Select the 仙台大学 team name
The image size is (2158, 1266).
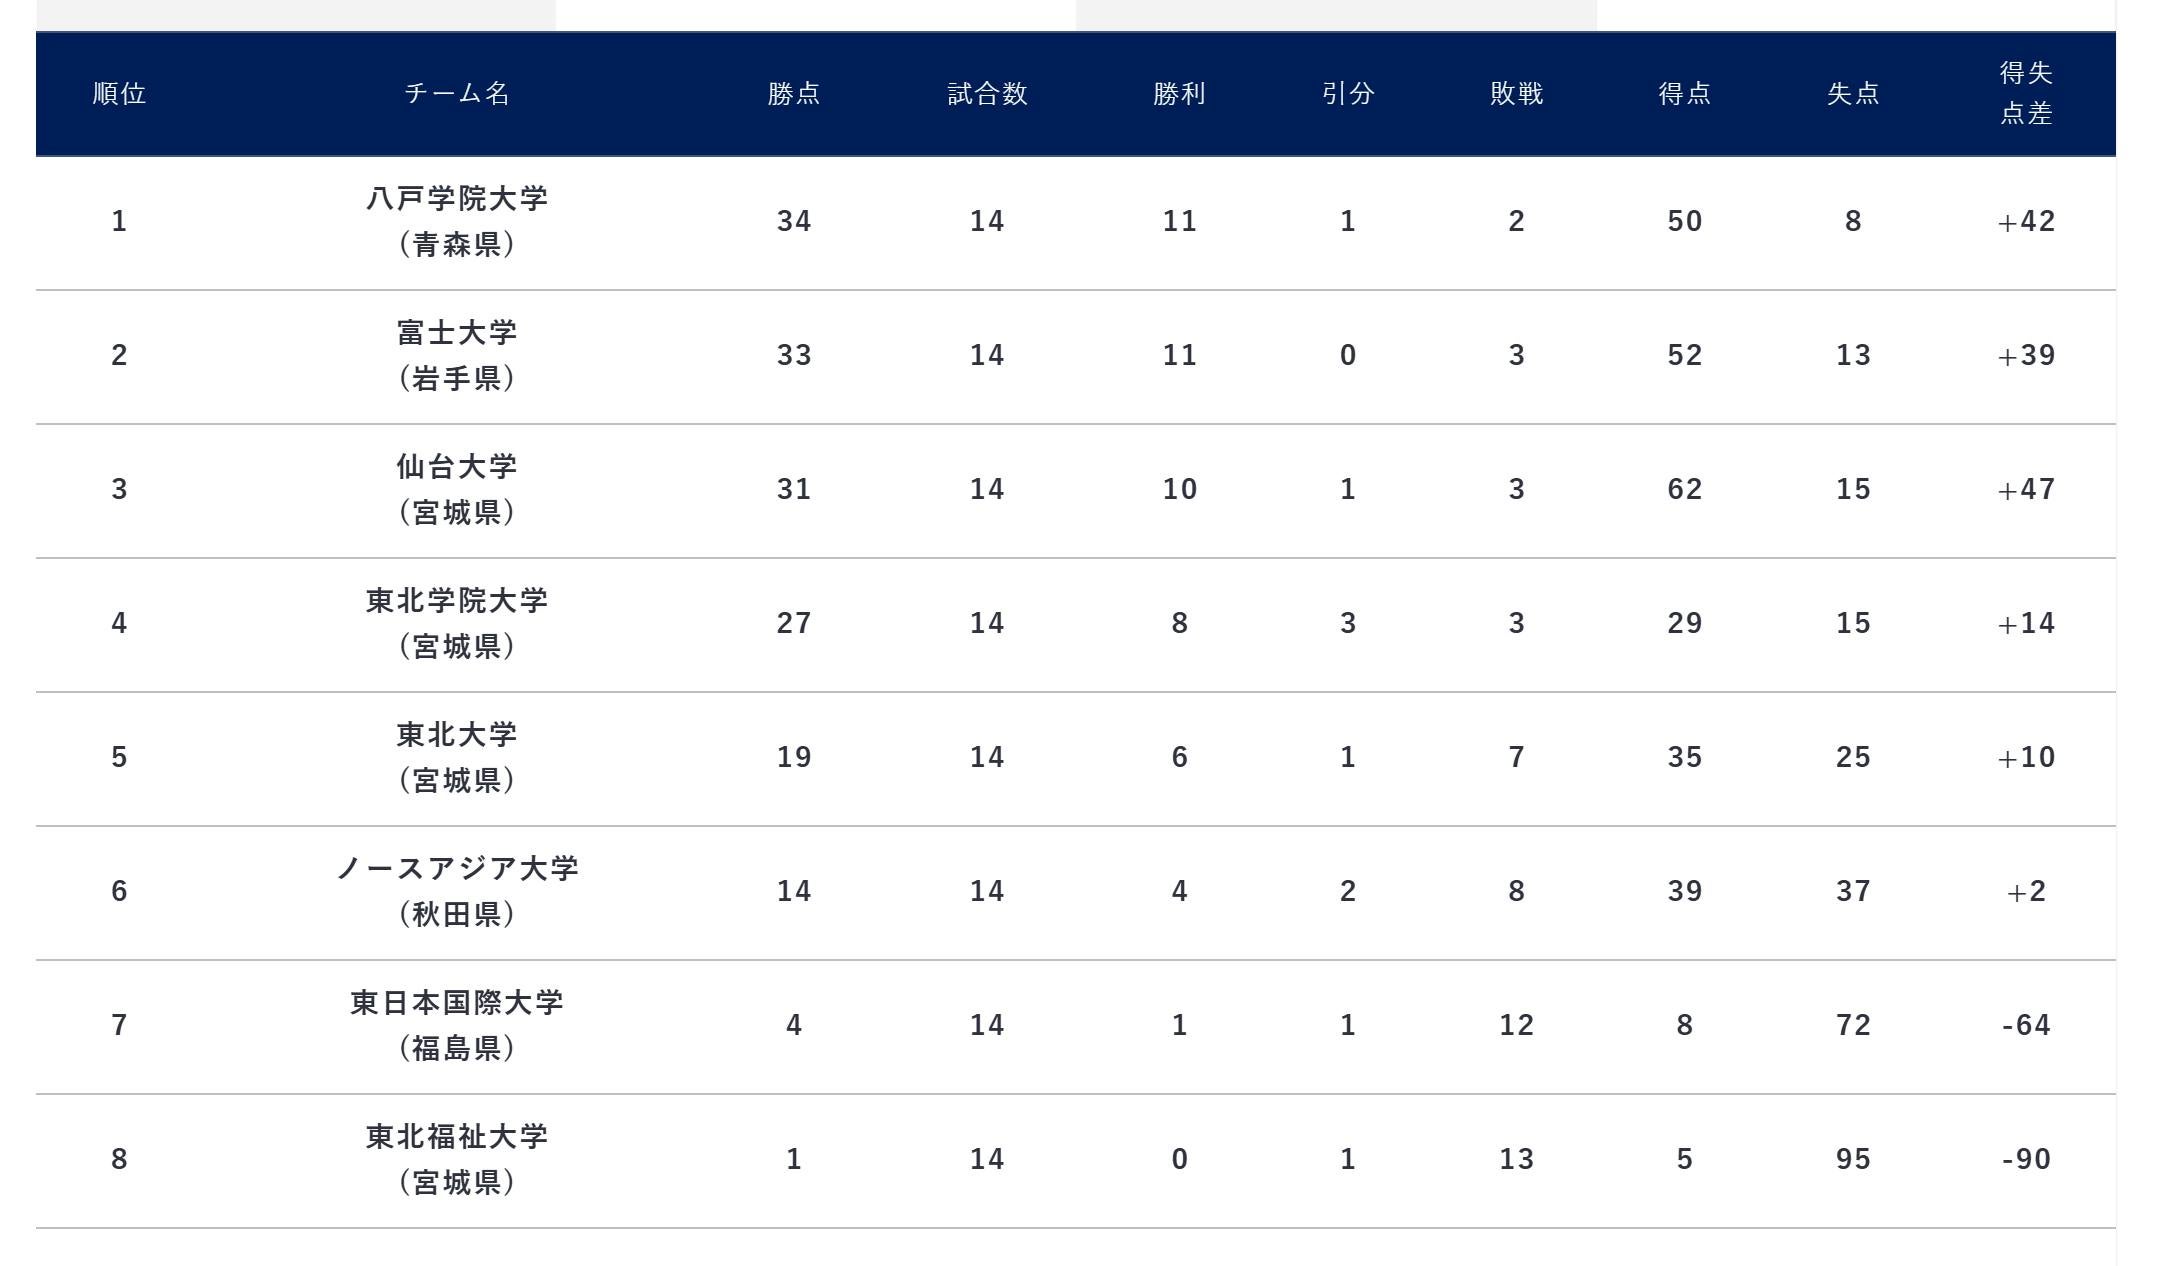[x=457, y=467]
